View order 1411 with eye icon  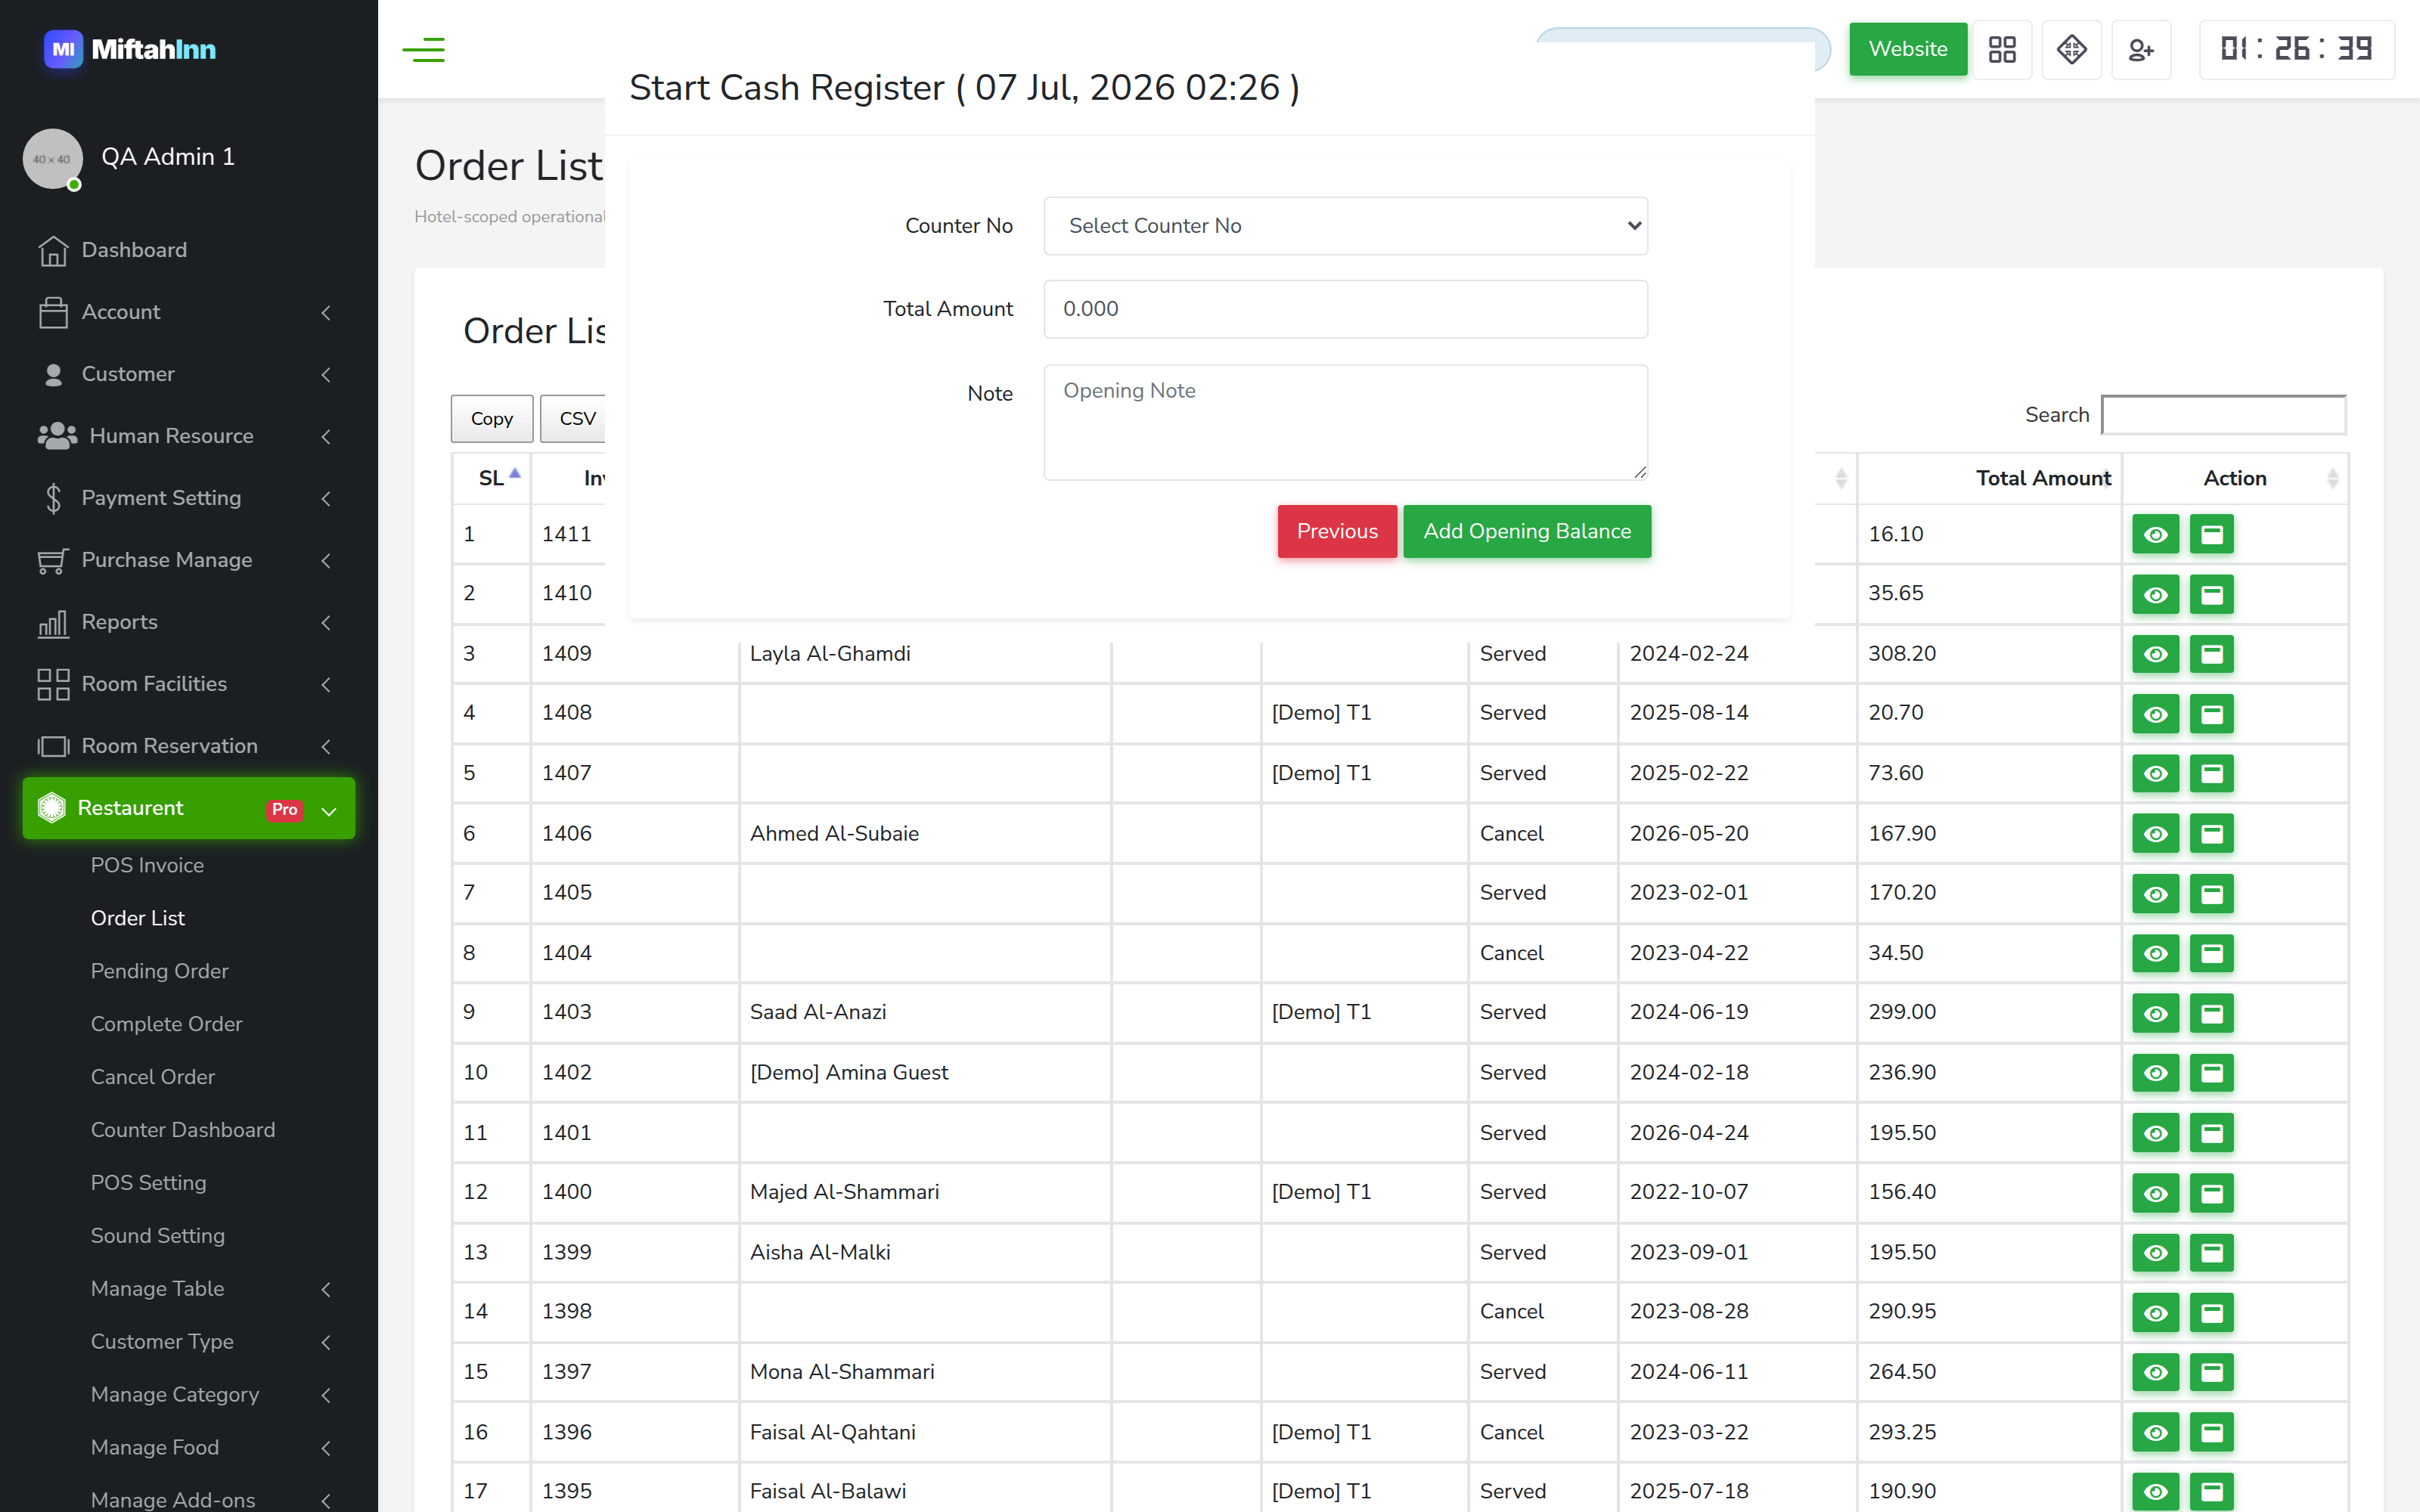(x=2155, y=534)
